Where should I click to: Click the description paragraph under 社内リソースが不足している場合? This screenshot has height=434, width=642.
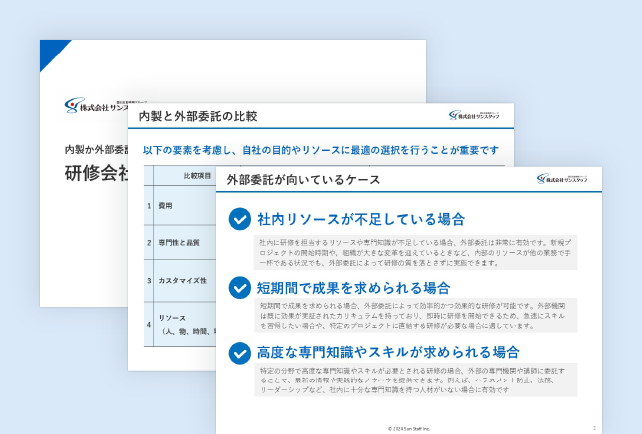coord(415,253)
